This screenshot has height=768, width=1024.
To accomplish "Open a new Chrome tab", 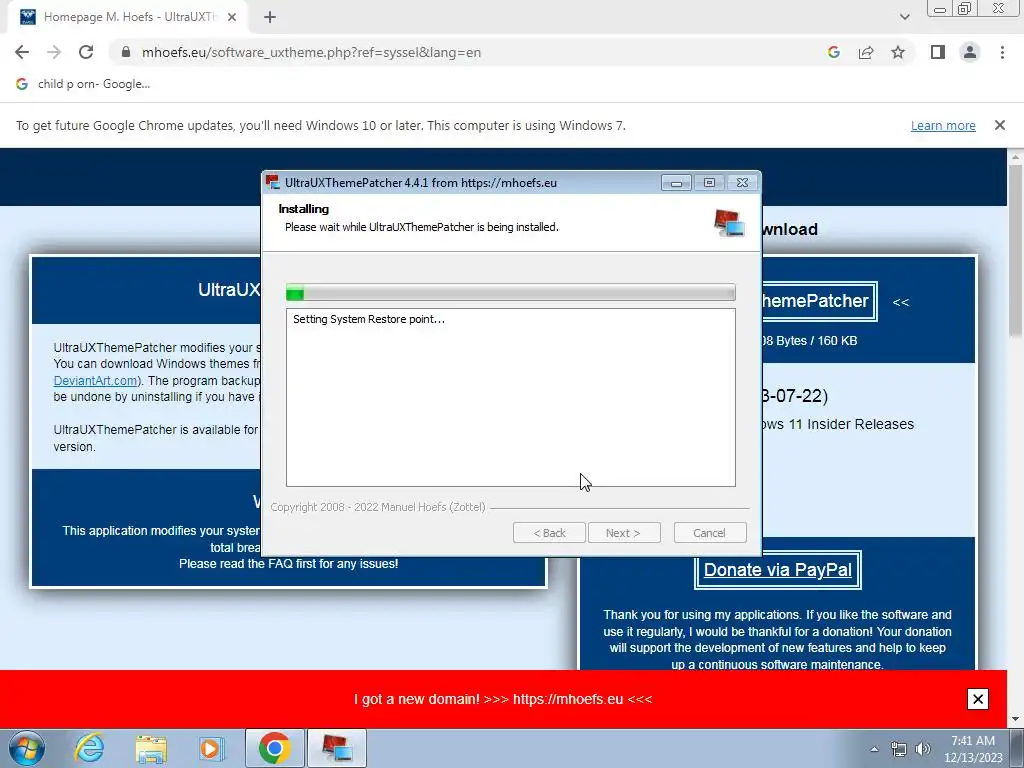I will (x=270, y=17).
